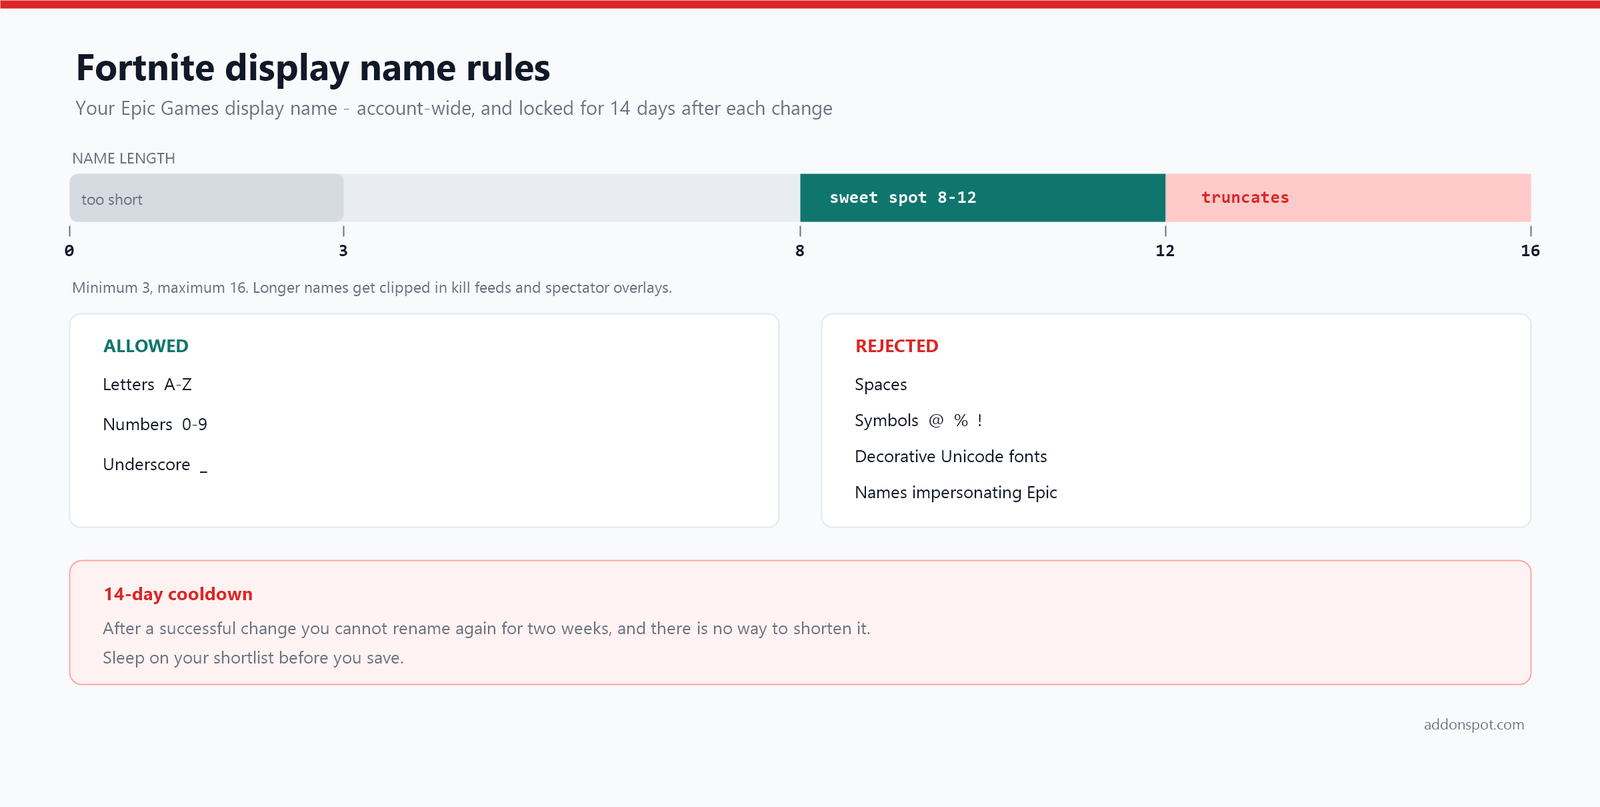Click the 'Spaces' row in Rejected
Screen dimensions: 1600x807
(x=881, y=385)
